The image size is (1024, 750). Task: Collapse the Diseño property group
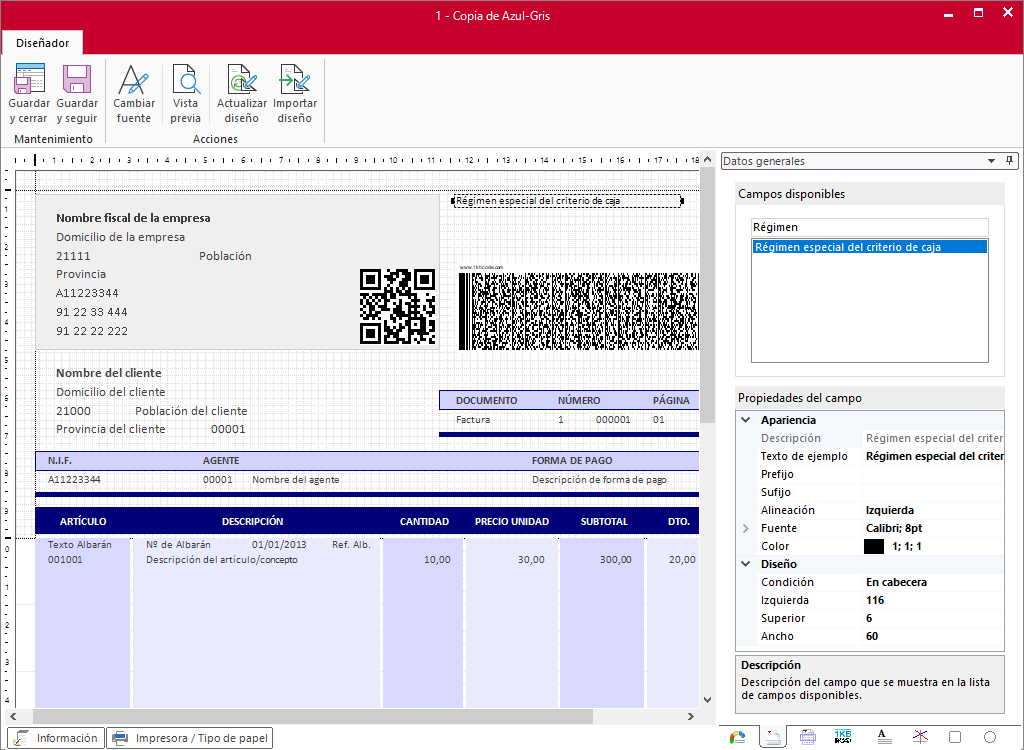click(x=746, y=564)
